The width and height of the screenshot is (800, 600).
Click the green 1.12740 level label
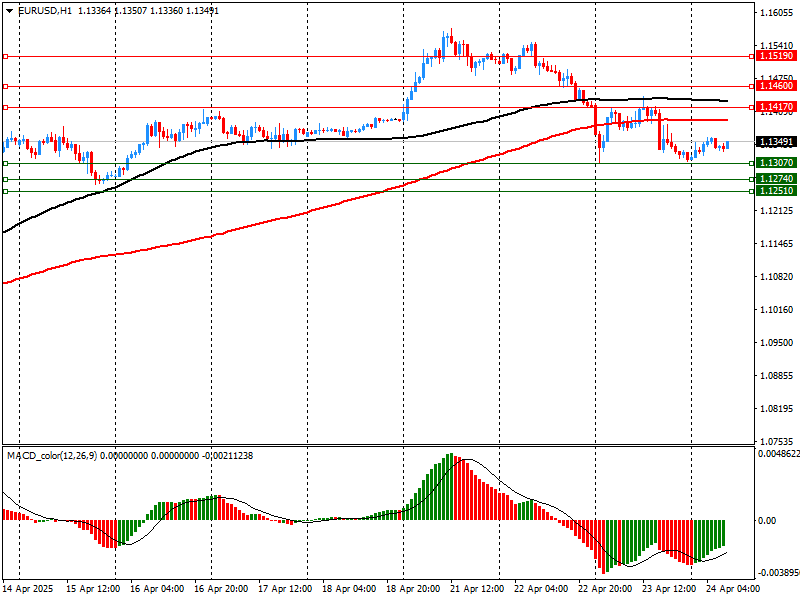(x=775, y=179)
